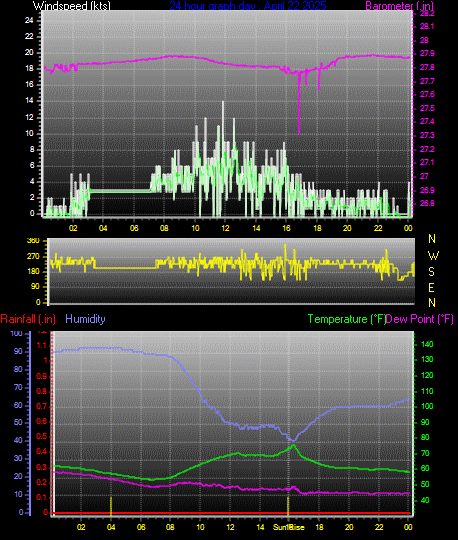Click the "360" wind direction axis value
This screenshot has width=458, height=540.
click(33, 241)
